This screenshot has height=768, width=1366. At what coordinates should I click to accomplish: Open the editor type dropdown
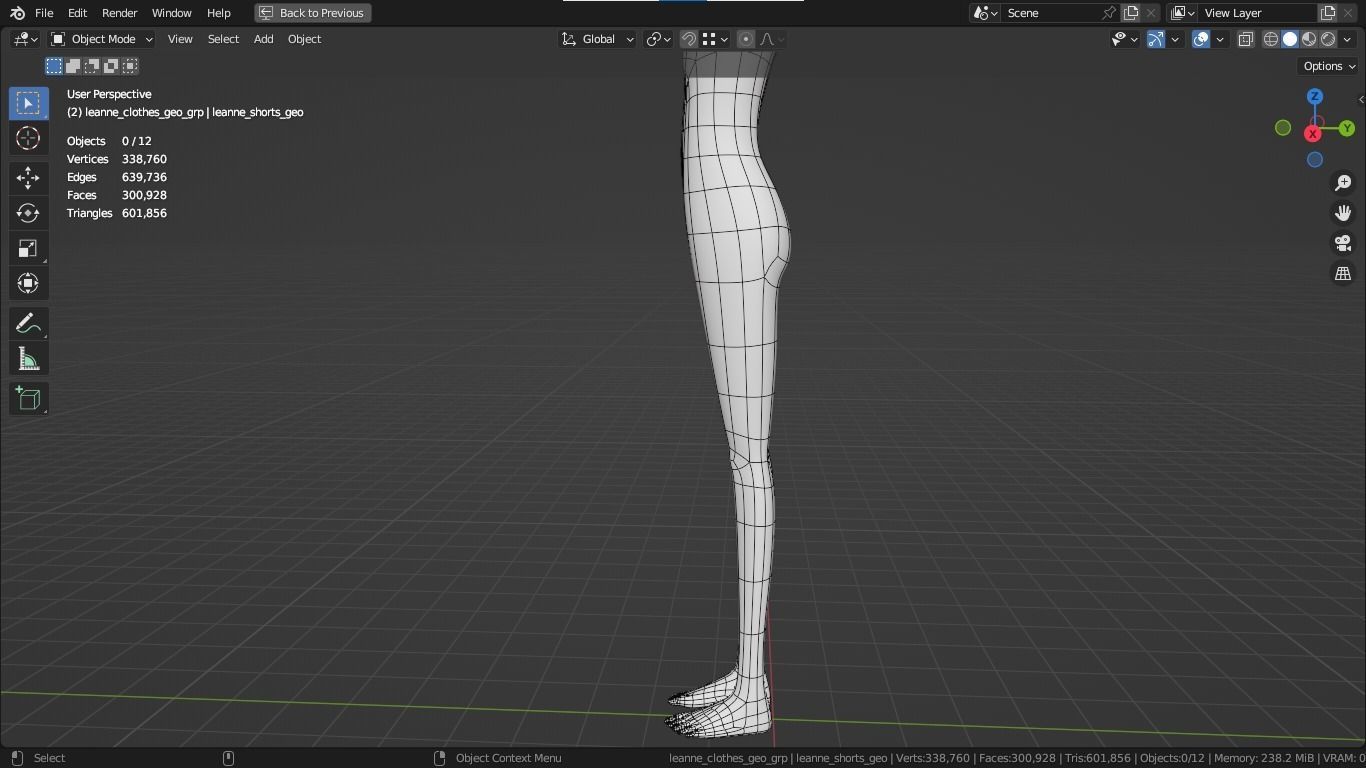pos(25,39)
